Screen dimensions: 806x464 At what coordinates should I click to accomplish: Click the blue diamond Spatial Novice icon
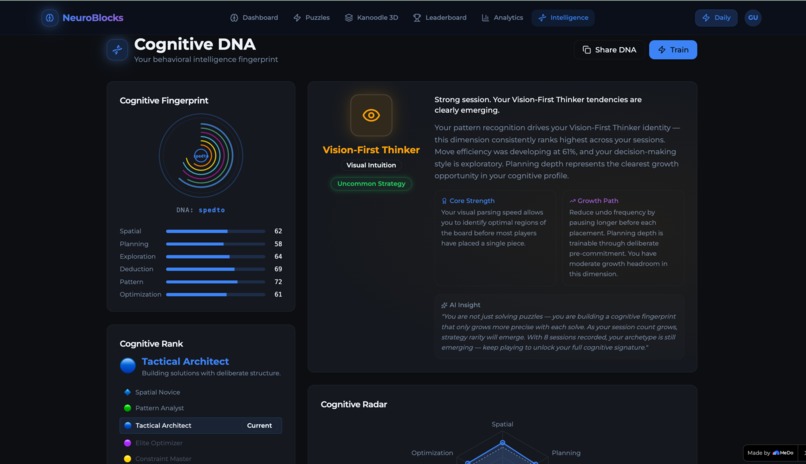pos(127,392)
